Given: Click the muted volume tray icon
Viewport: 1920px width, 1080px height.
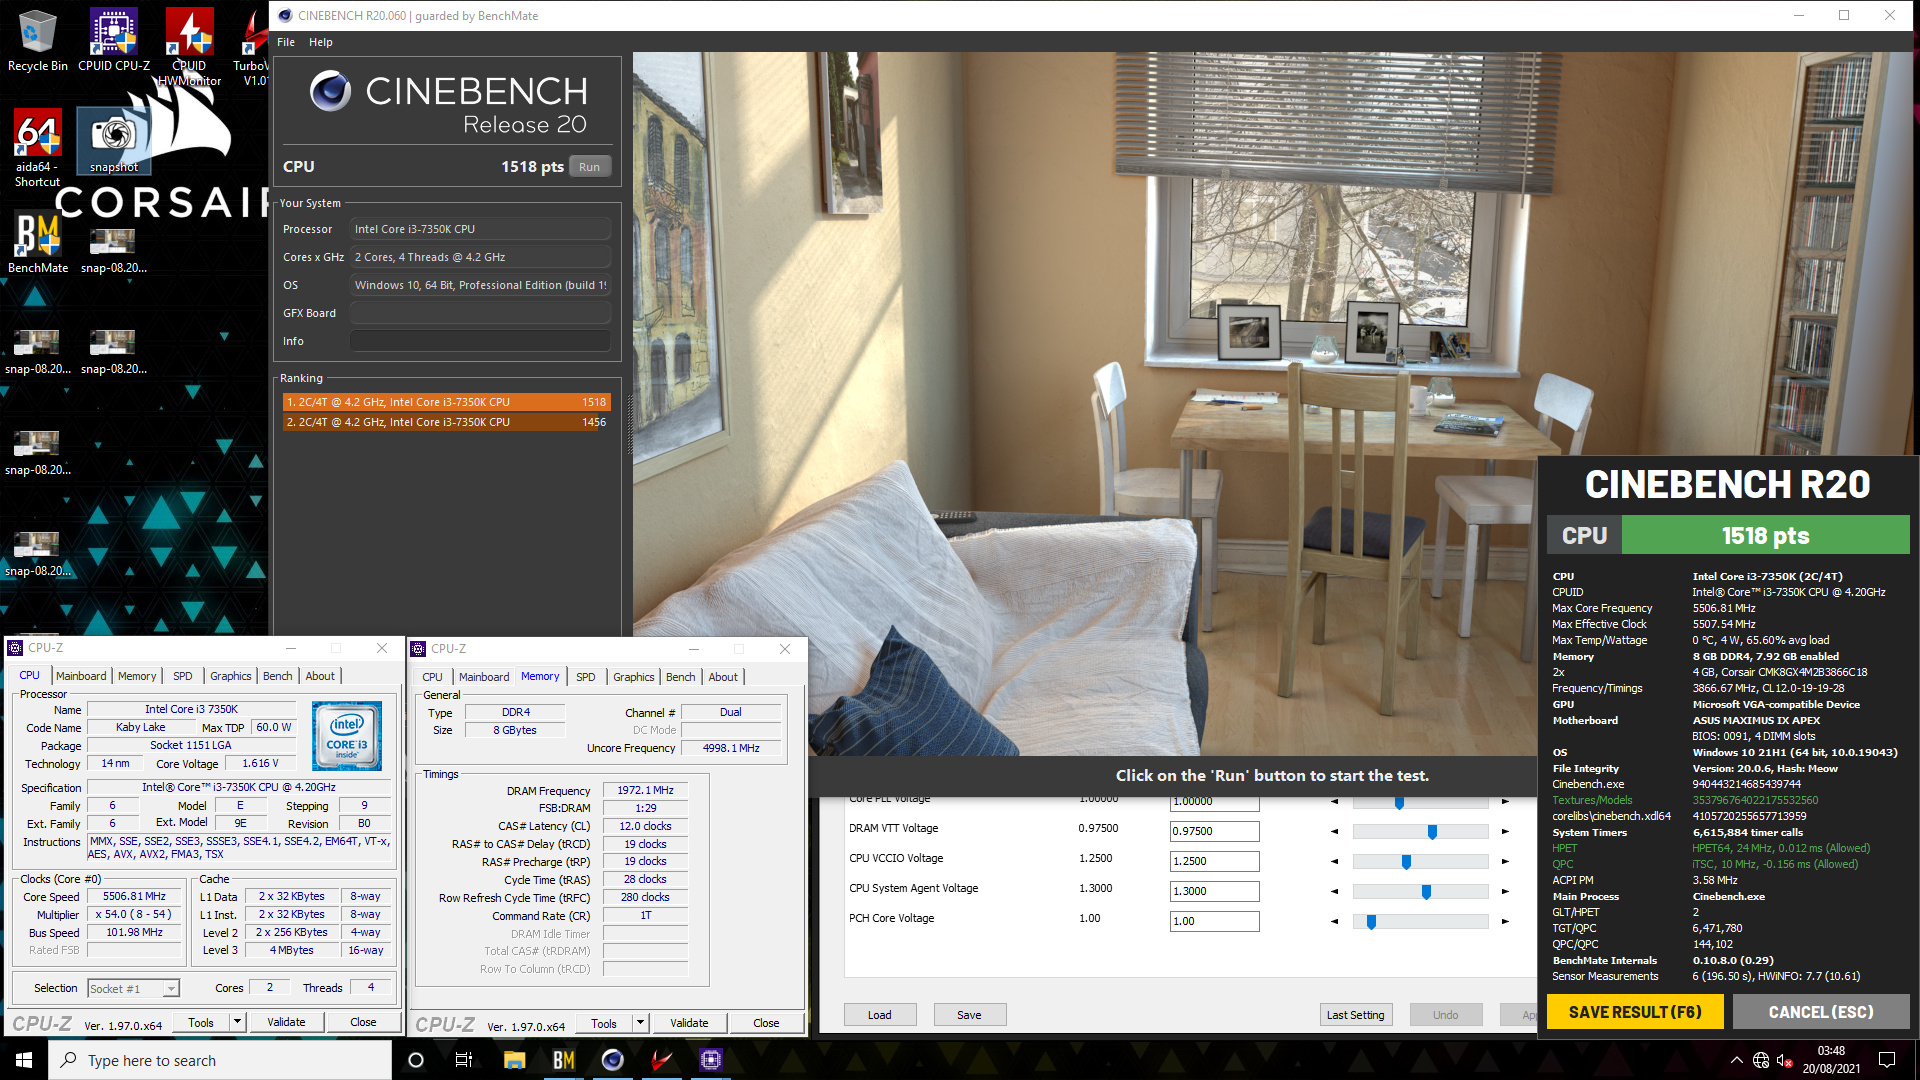Looking at the screenshot, I should (1784, 1060).
